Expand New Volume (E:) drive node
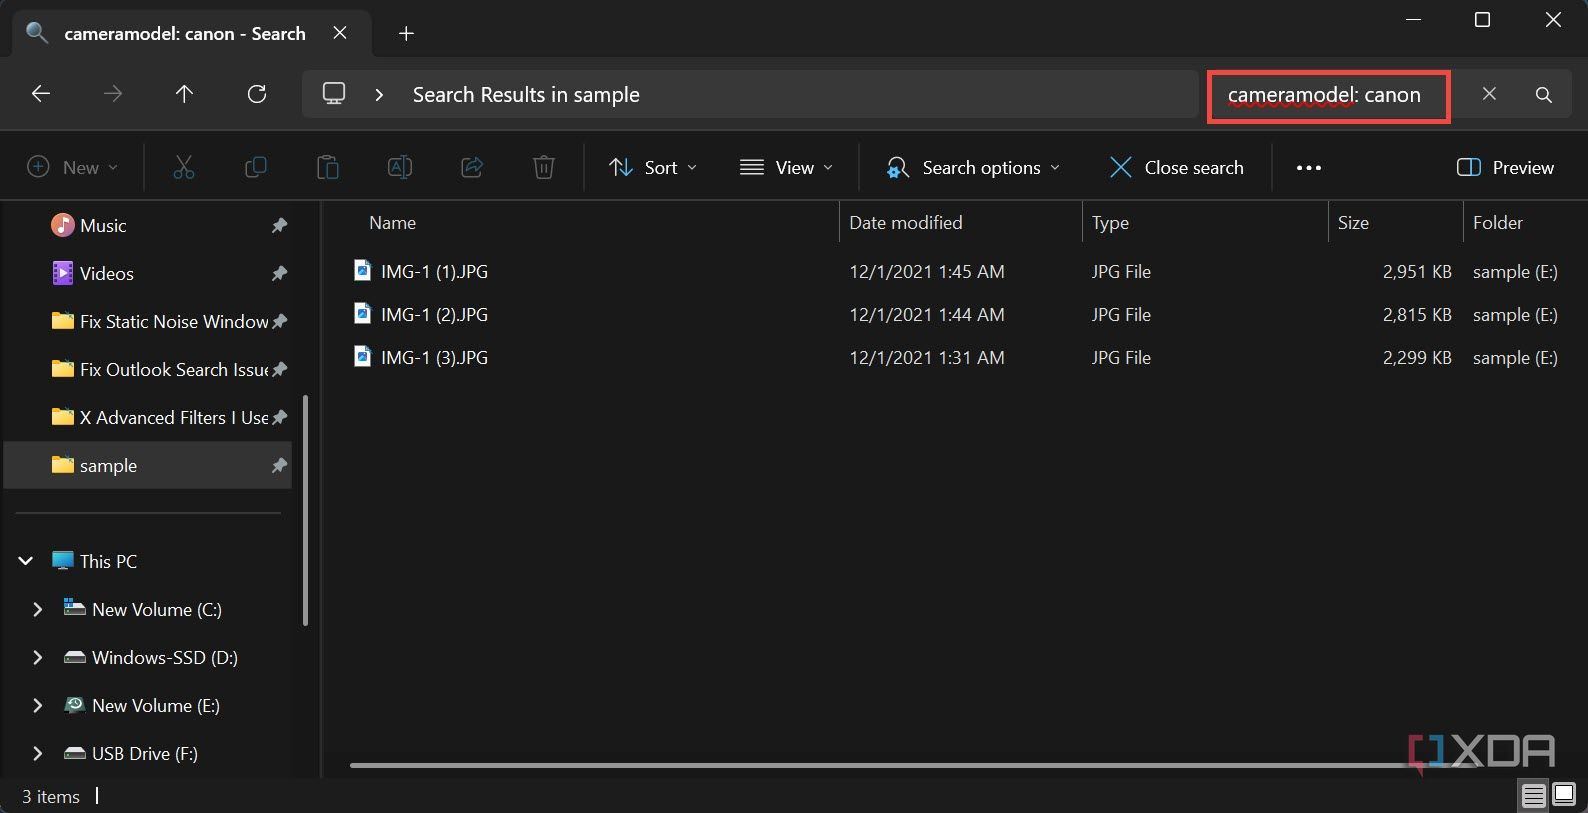This screenshot has width=1588, height=813. coord(37,705)
